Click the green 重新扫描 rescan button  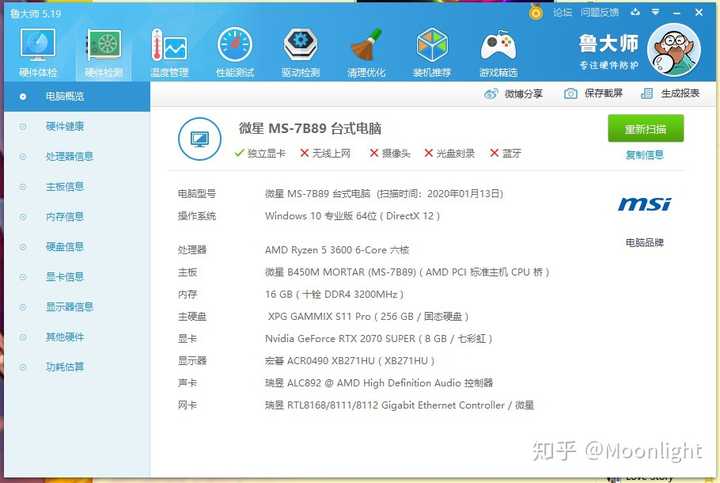[646, 129]
